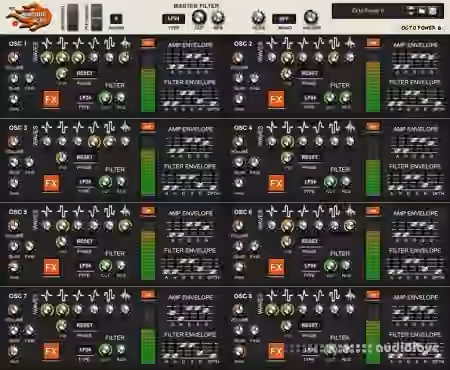450x370 pixels.
Task: Select the fourth waveform icon in OSC 3
Action: (94, 127)
